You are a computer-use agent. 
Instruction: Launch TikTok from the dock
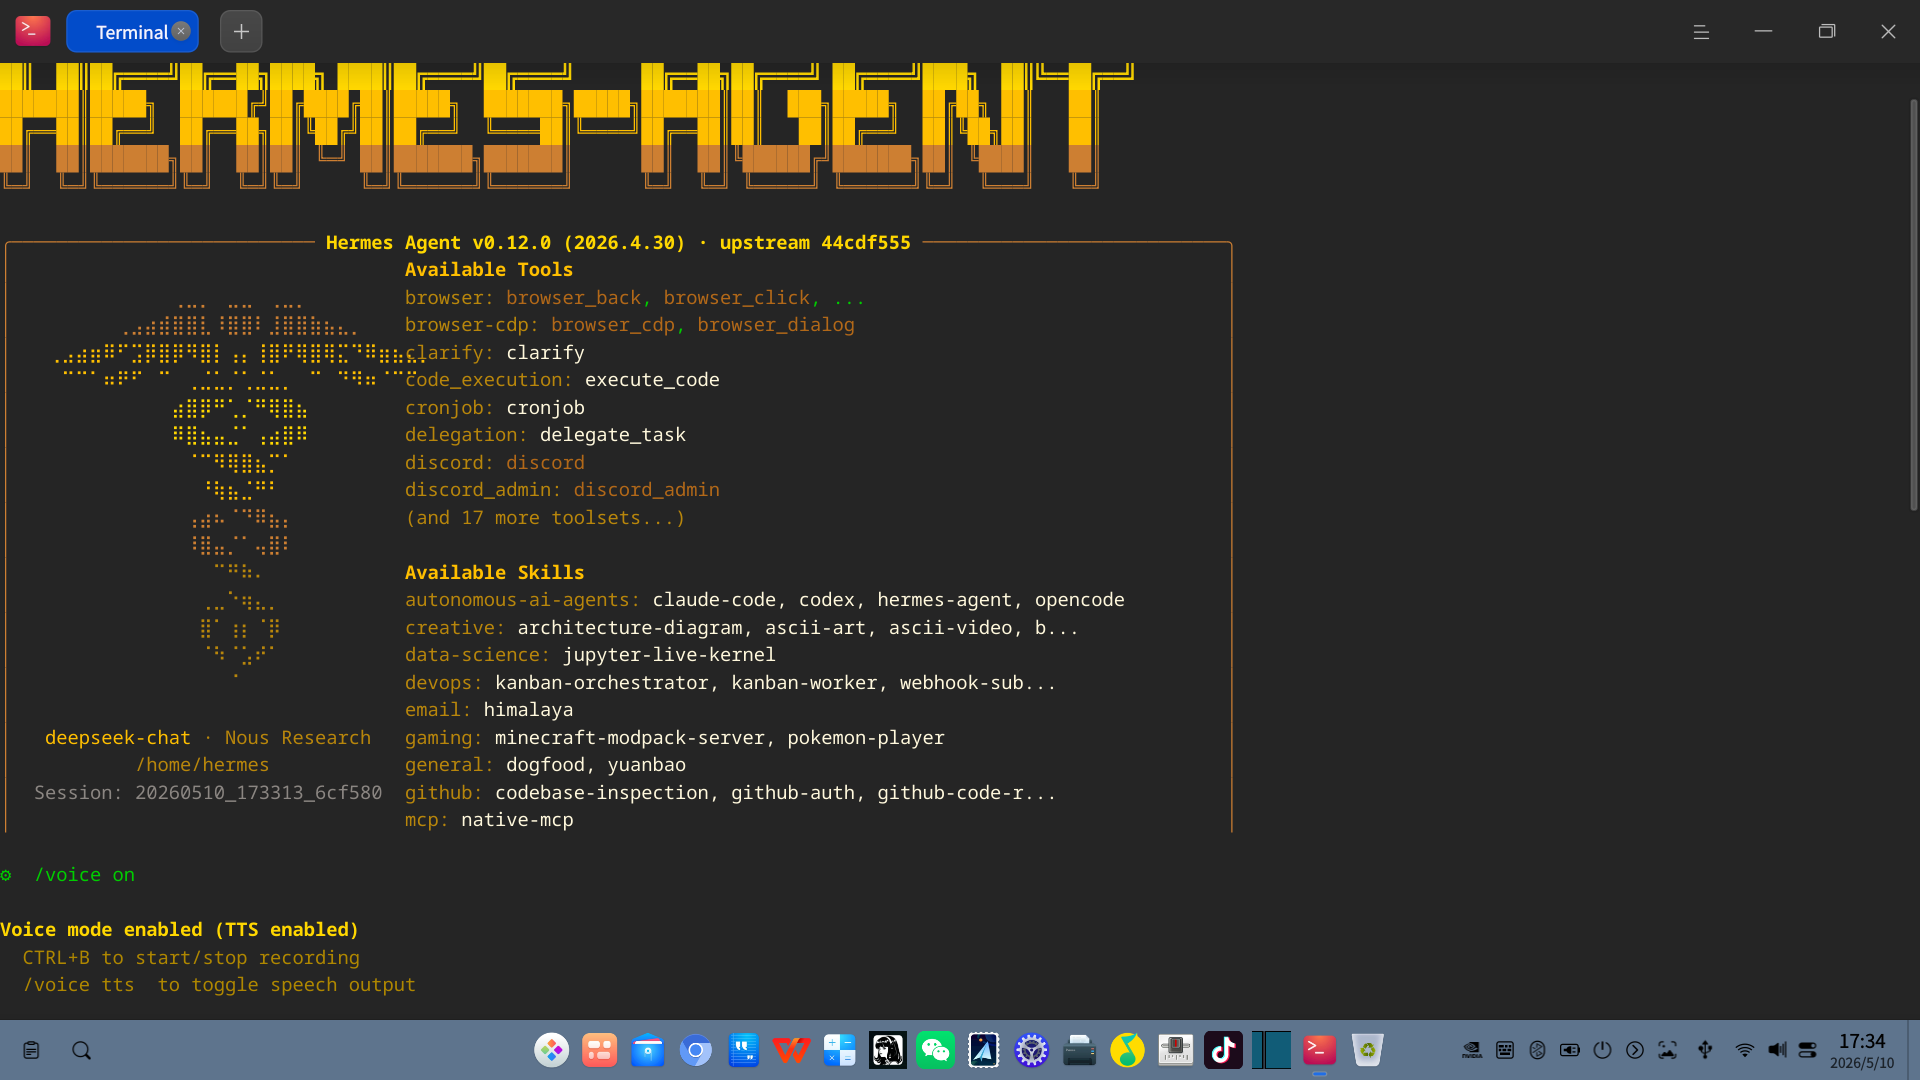click(1223, 1050)
